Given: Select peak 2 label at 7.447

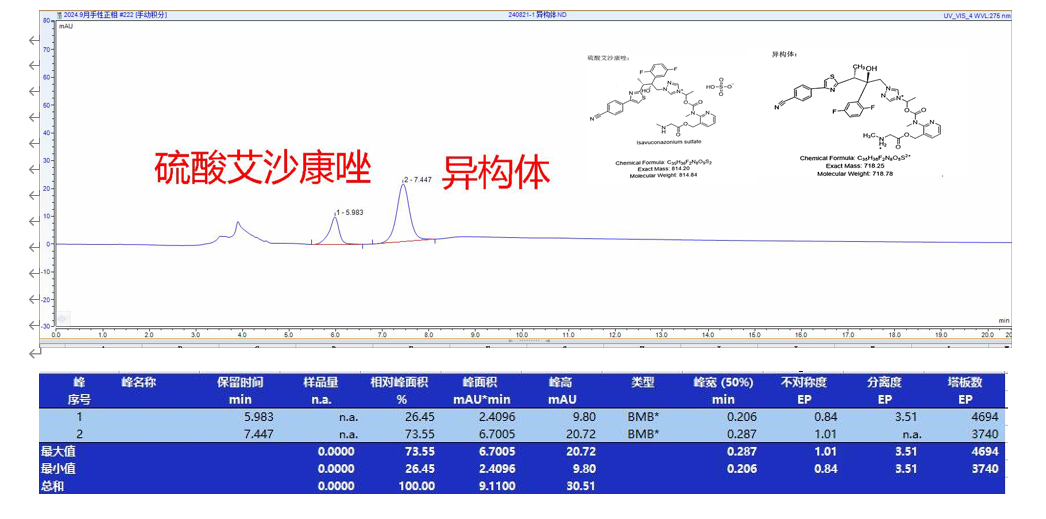Looking at the screenshot, I should 416,180.
